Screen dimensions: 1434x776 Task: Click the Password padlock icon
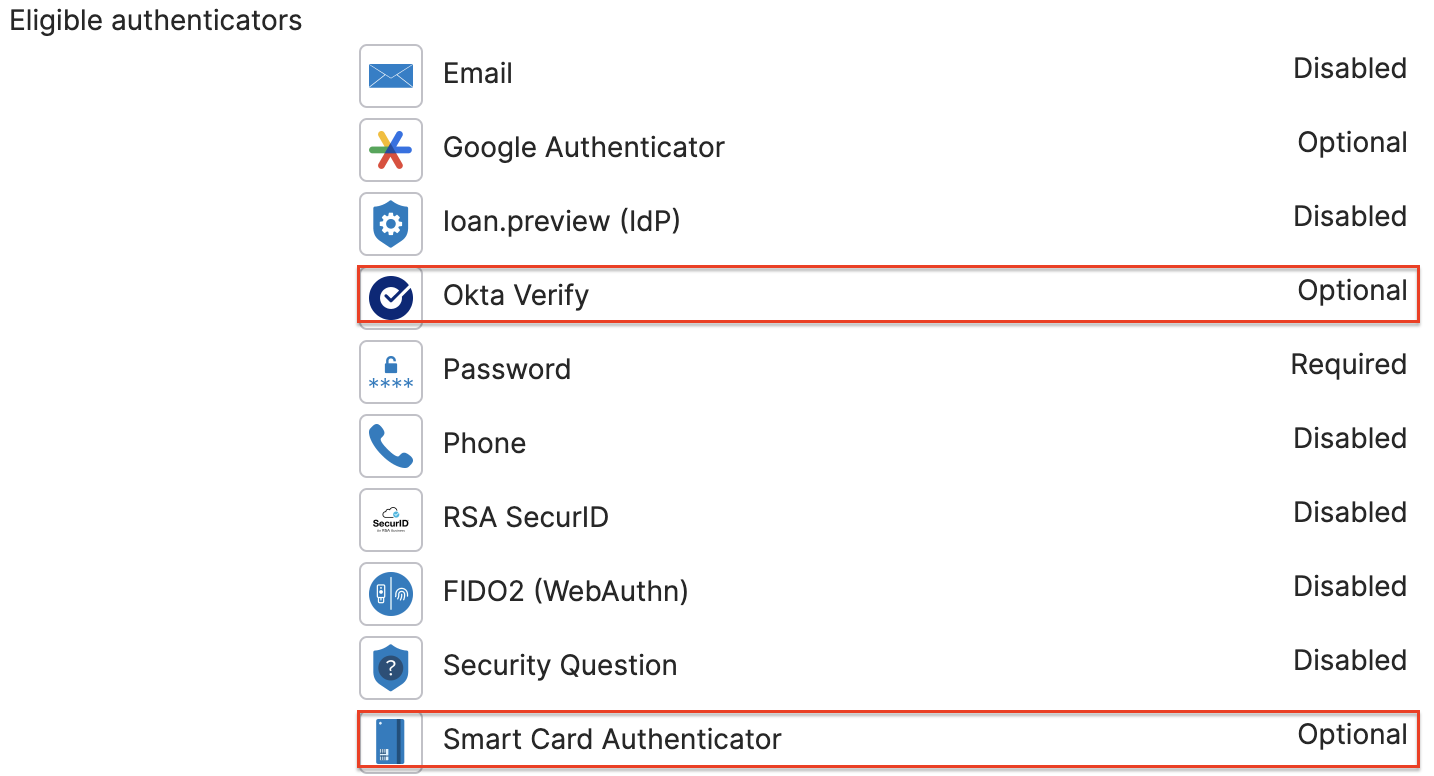(x=390, y=371)
